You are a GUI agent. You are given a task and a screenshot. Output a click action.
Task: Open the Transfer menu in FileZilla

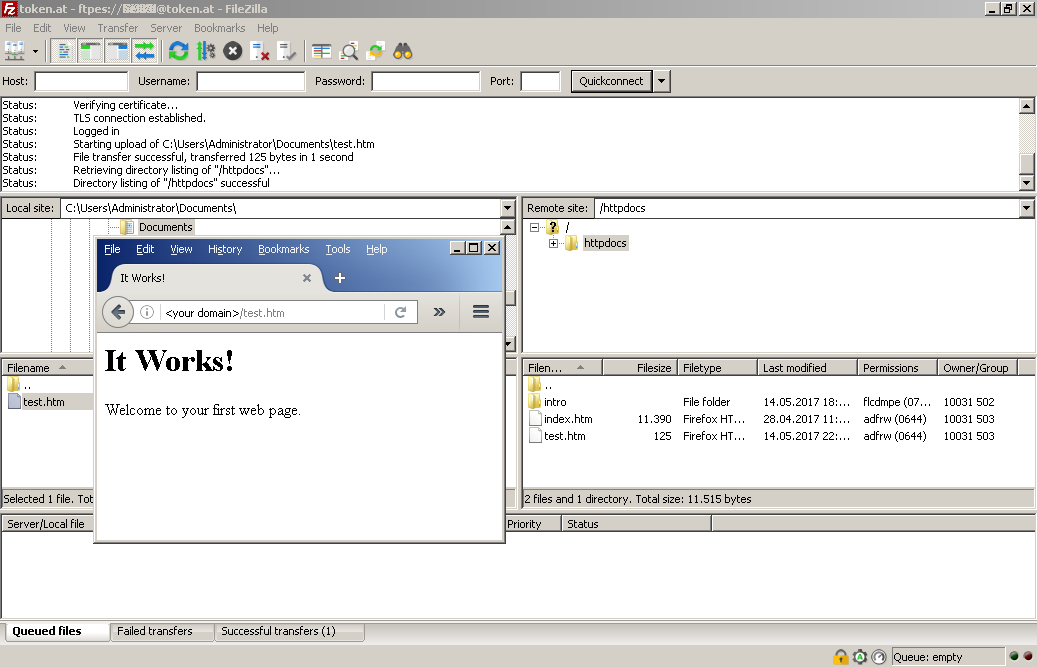(118, 28)
